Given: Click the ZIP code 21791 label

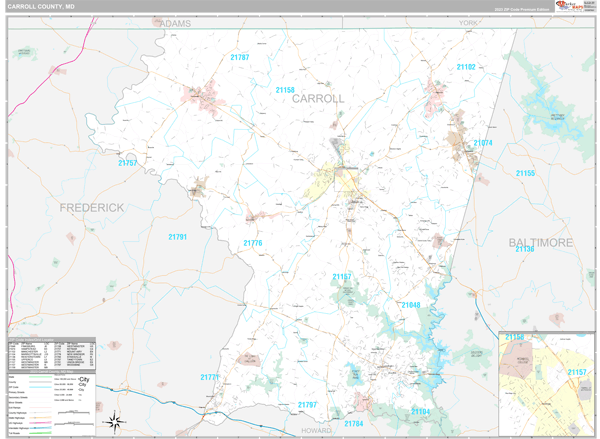Looking at the screenshot, I should click(177, 236).
